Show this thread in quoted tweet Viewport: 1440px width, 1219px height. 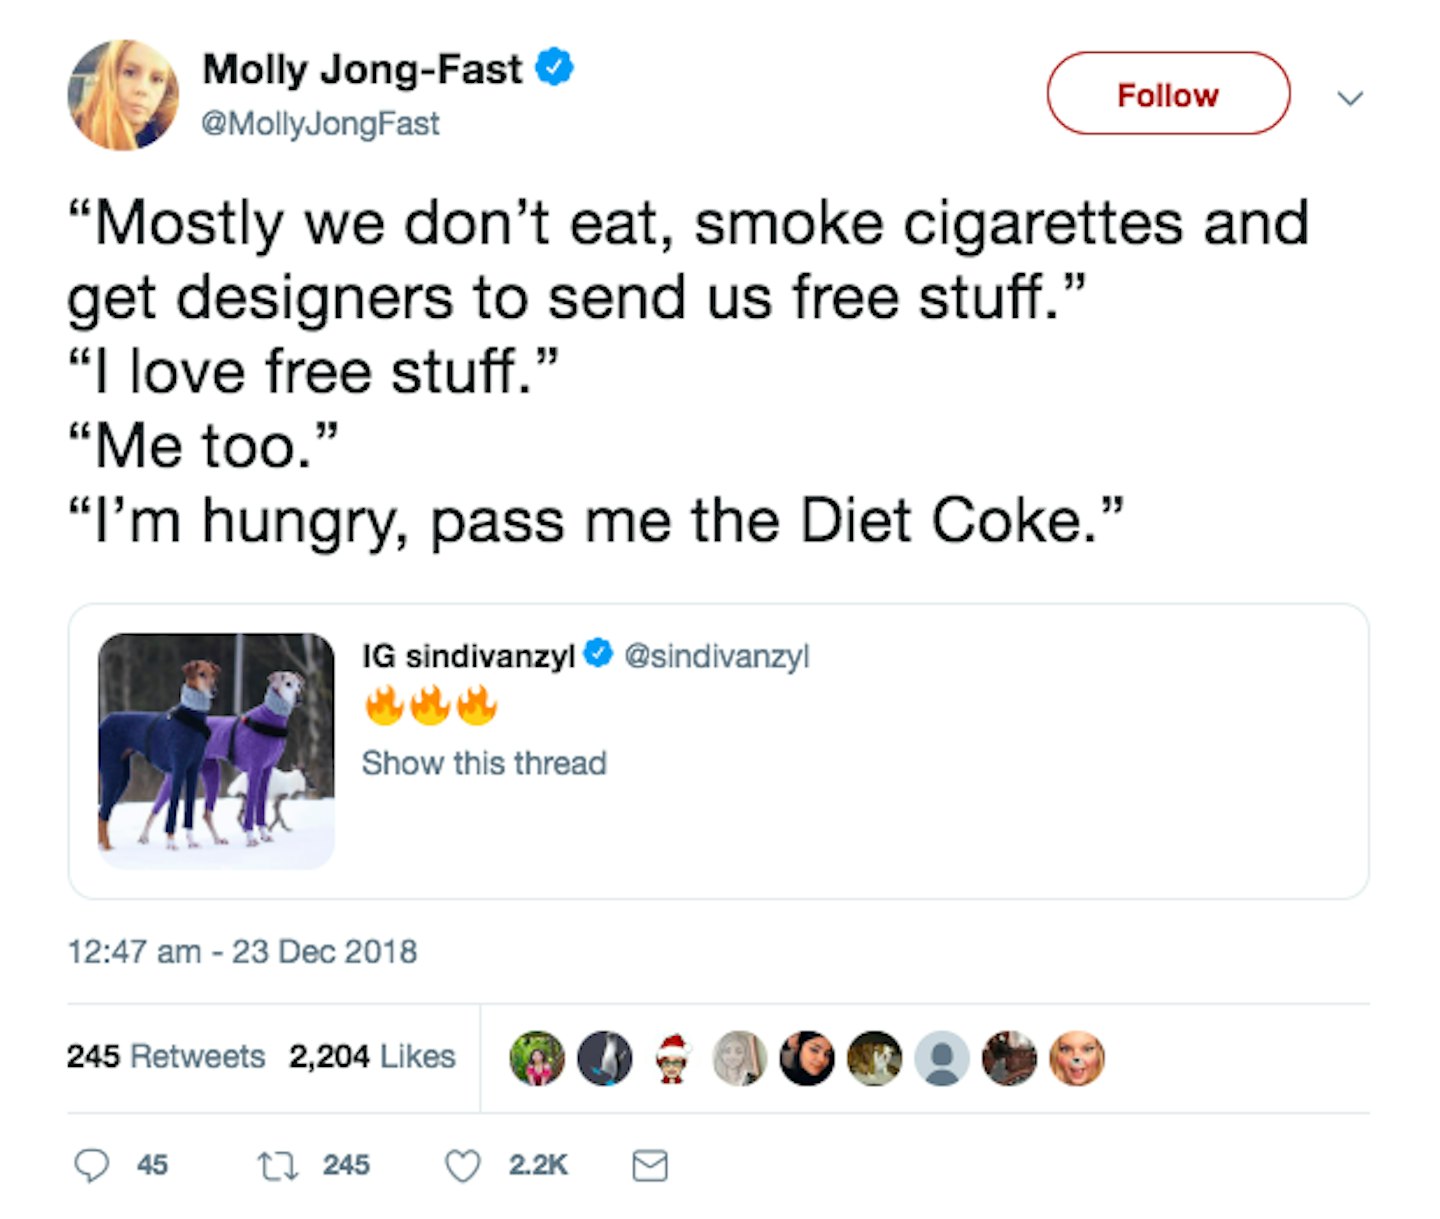pyautogui.click(x=484, y=763)
